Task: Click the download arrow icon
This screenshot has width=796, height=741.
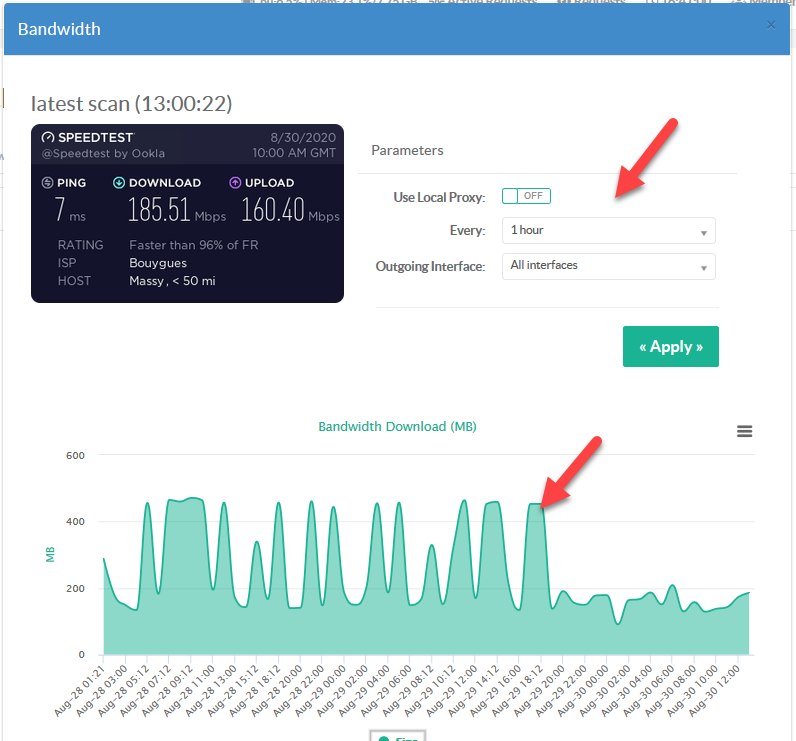Action: tap(119, 183)
